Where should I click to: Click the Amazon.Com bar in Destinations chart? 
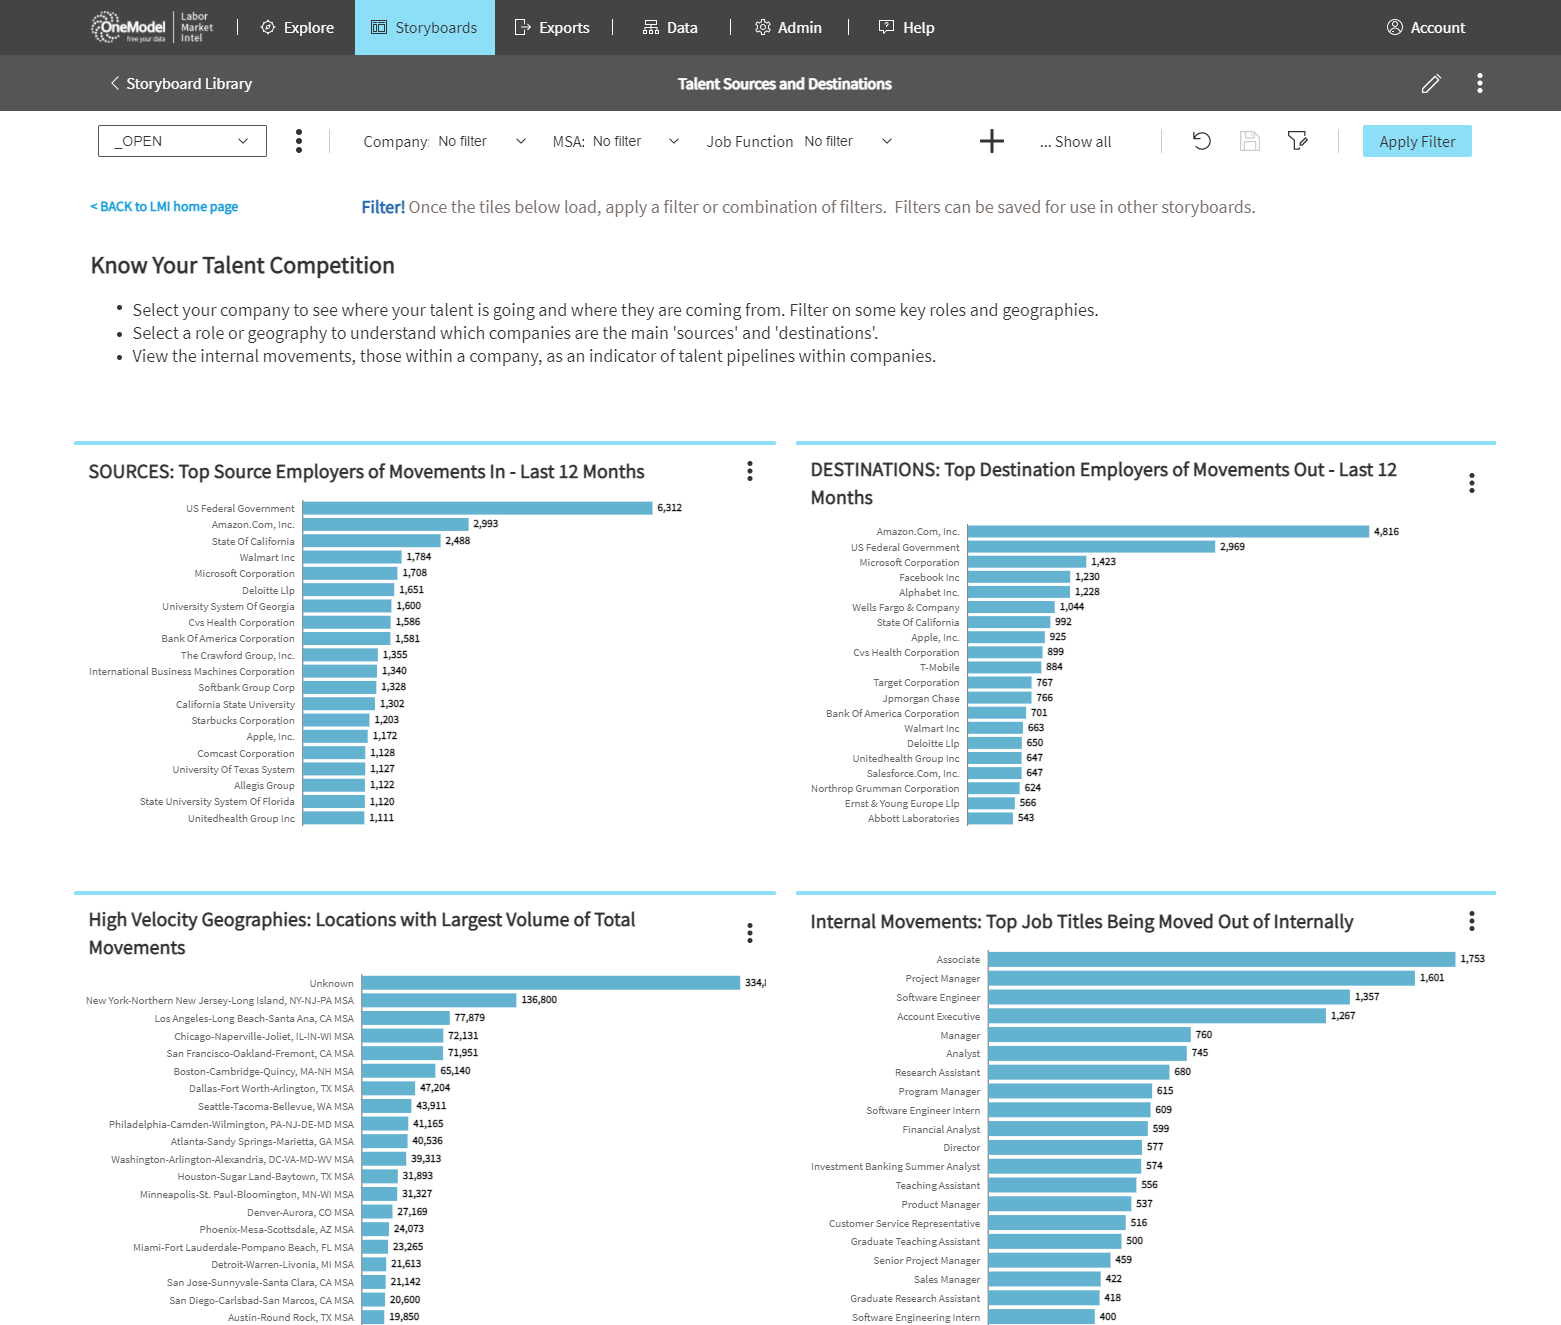pos(1168,531)
